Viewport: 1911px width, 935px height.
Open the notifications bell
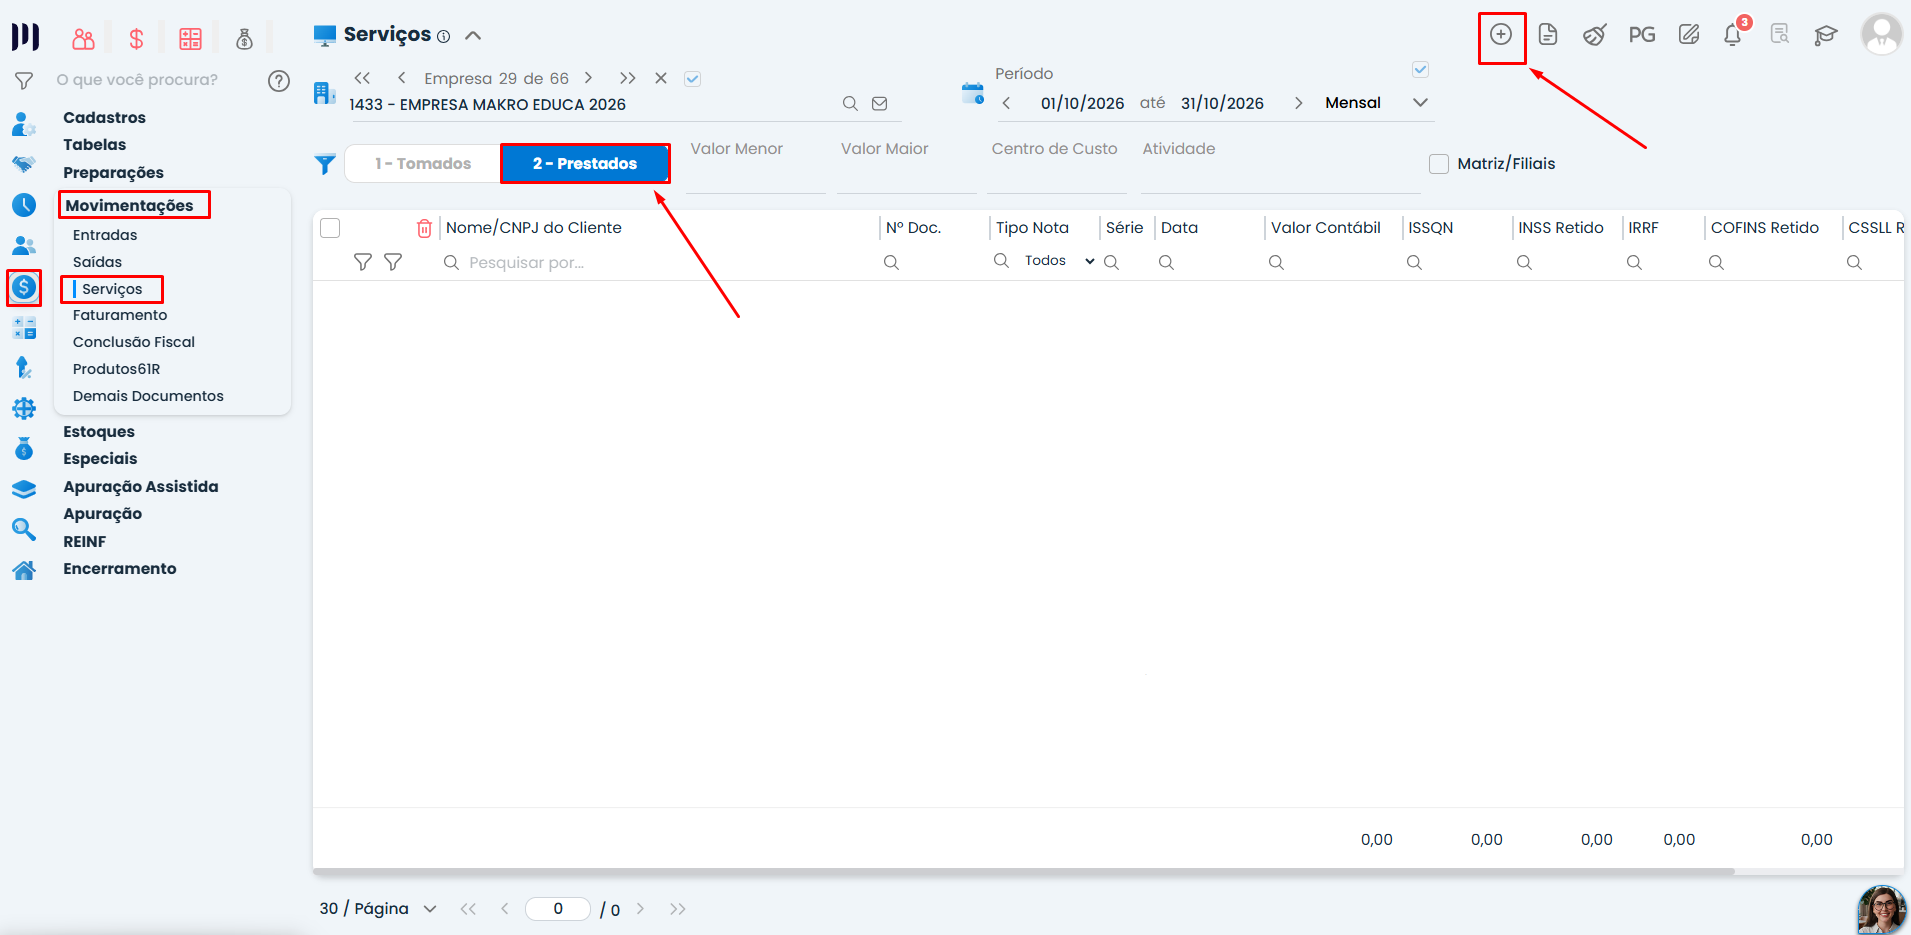click(1733, 35)
